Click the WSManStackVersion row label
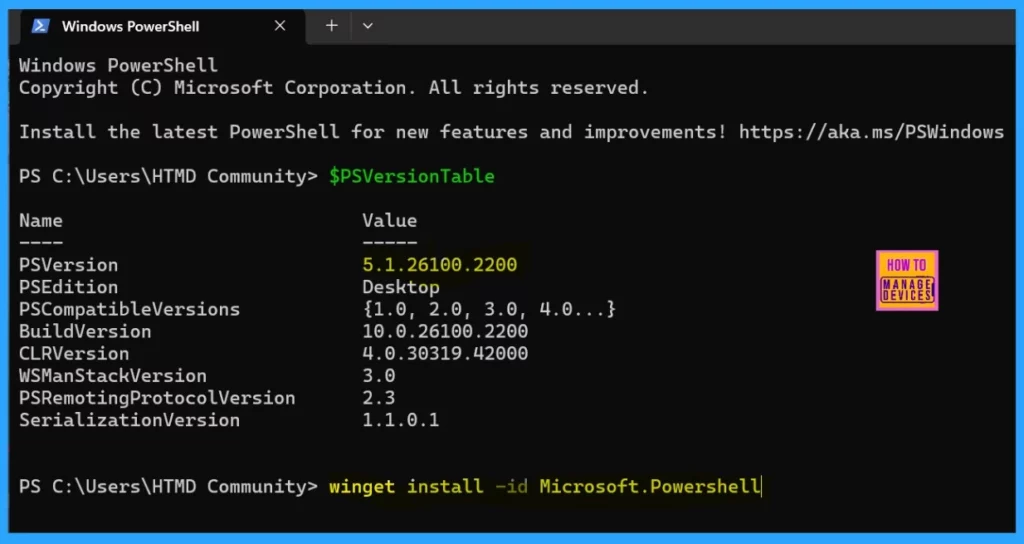This screenshot has height=544, width=1024. (112, 376)
